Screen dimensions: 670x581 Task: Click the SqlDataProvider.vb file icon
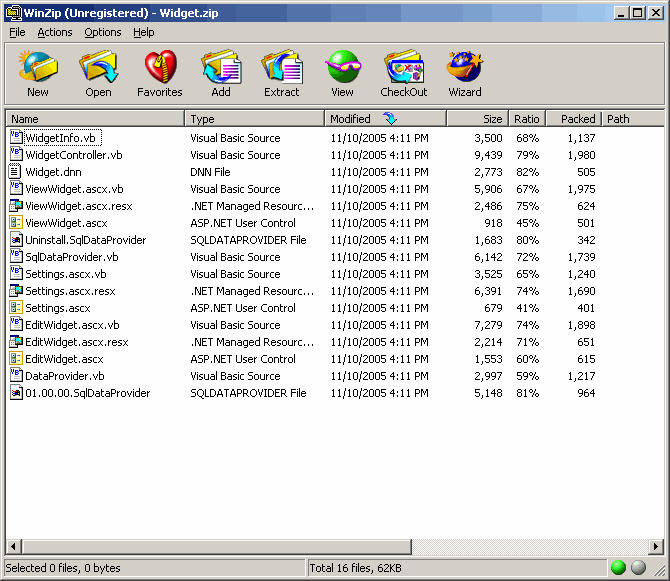pos(16,256)
